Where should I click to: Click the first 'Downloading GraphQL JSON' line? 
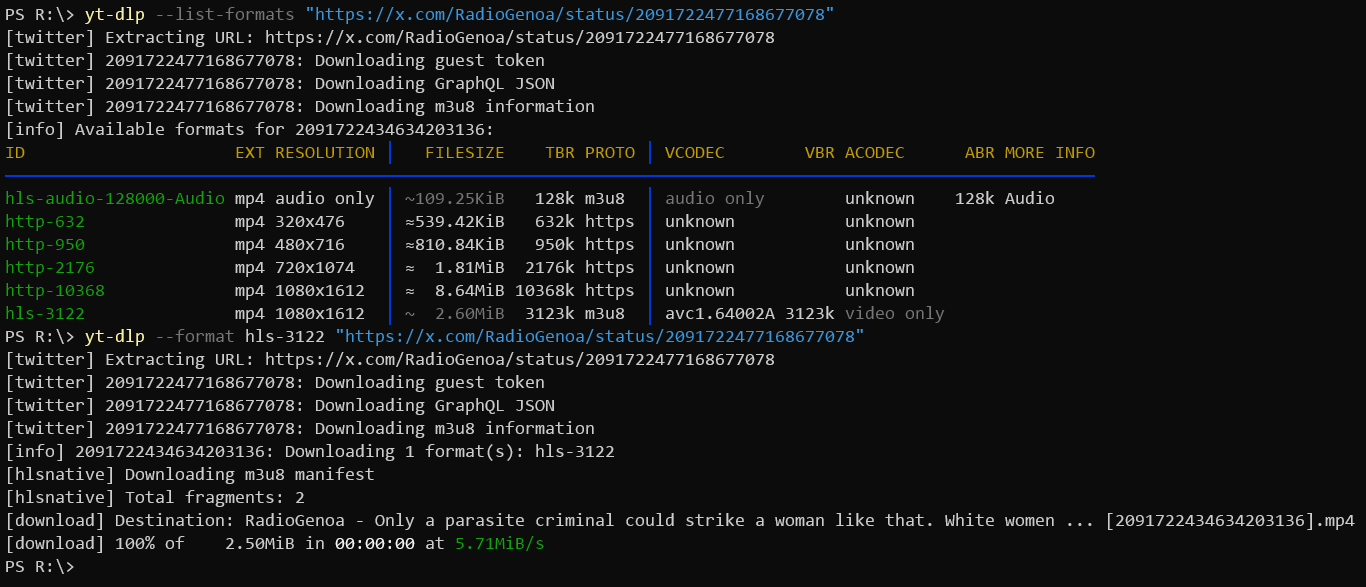click(x=280, y=83)
